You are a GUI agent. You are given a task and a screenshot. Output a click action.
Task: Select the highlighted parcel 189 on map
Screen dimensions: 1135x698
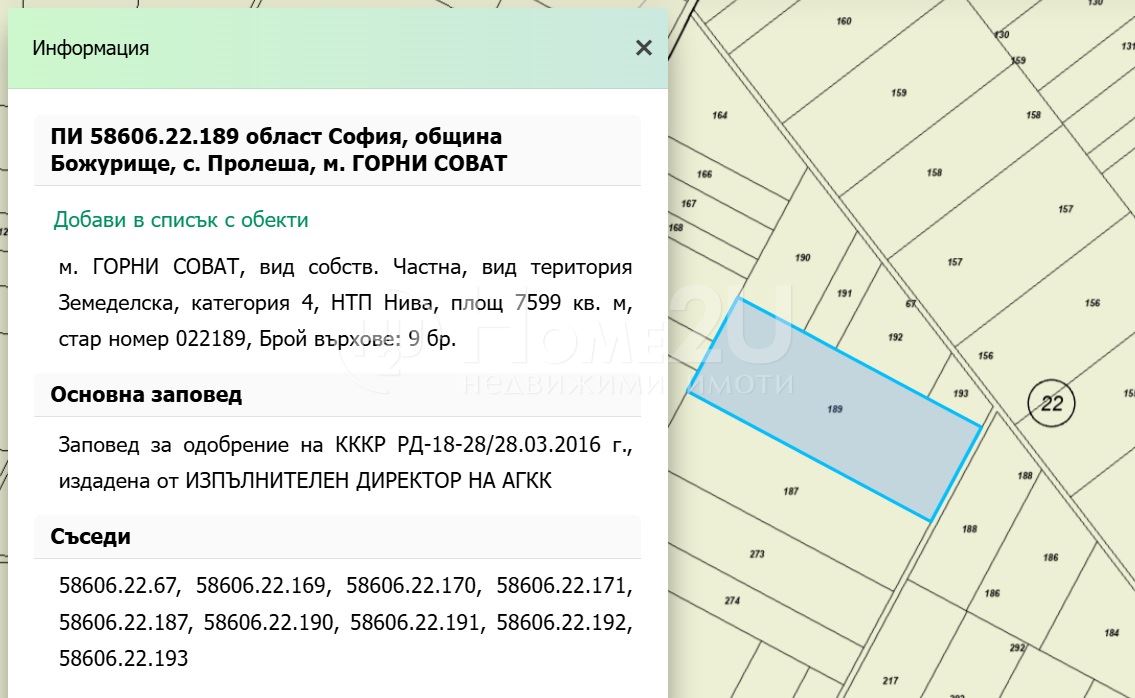pos(835,409)
